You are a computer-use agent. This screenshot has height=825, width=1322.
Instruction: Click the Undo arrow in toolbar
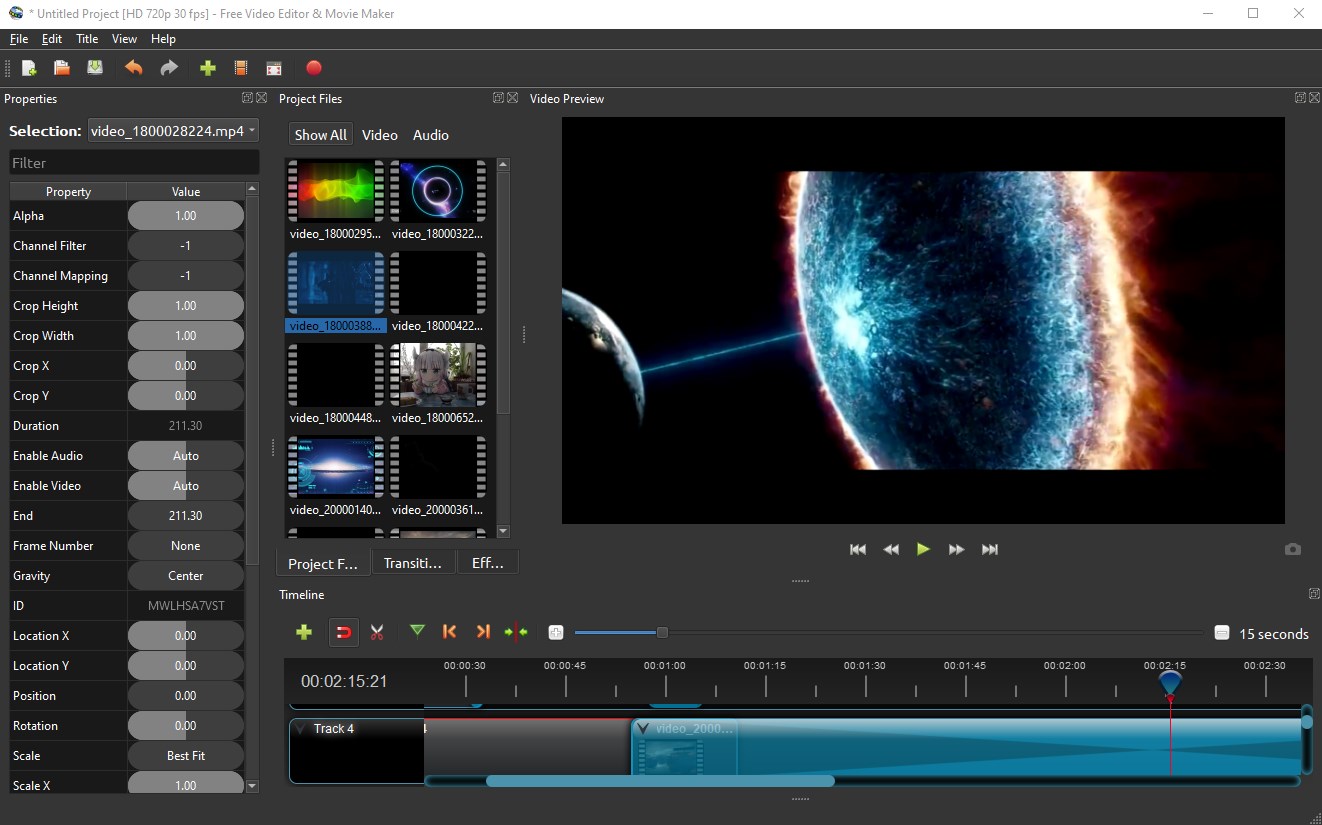point(133,68)
